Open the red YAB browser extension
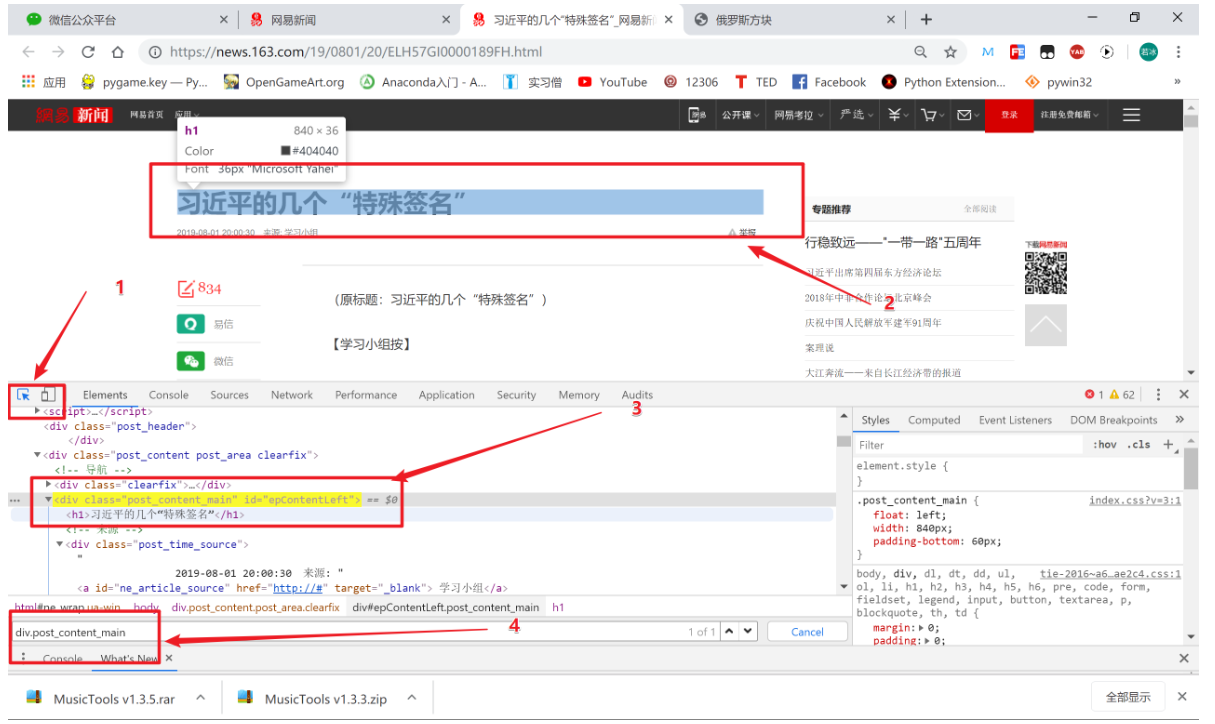This screenshot has height=724, width=1215. tap(1077, 52)
